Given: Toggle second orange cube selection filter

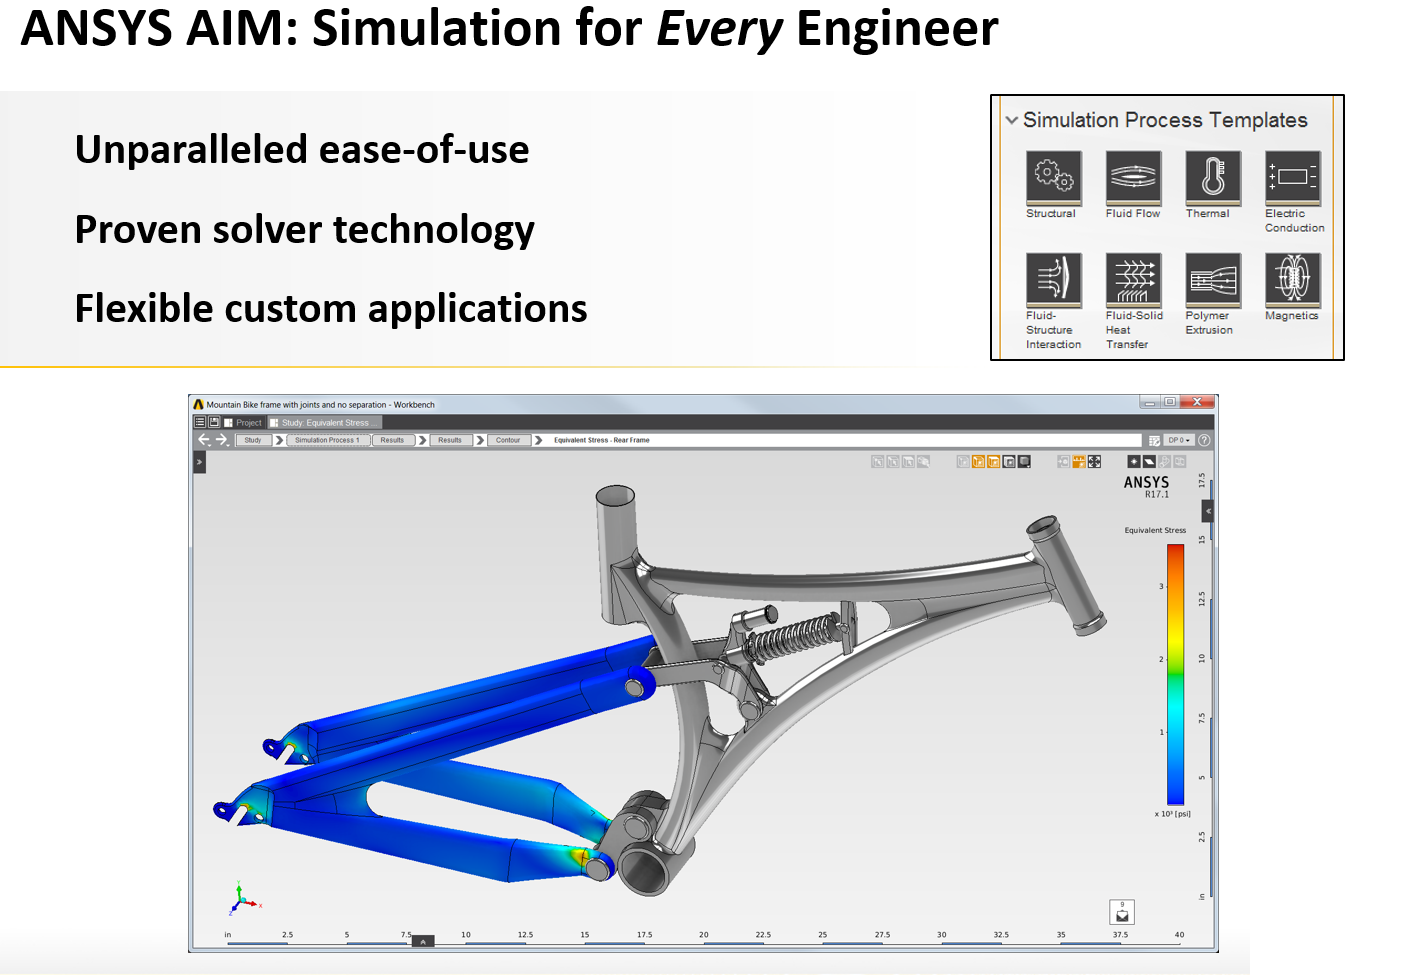Looking at the screenshot, I should click(x=994, y=461).
